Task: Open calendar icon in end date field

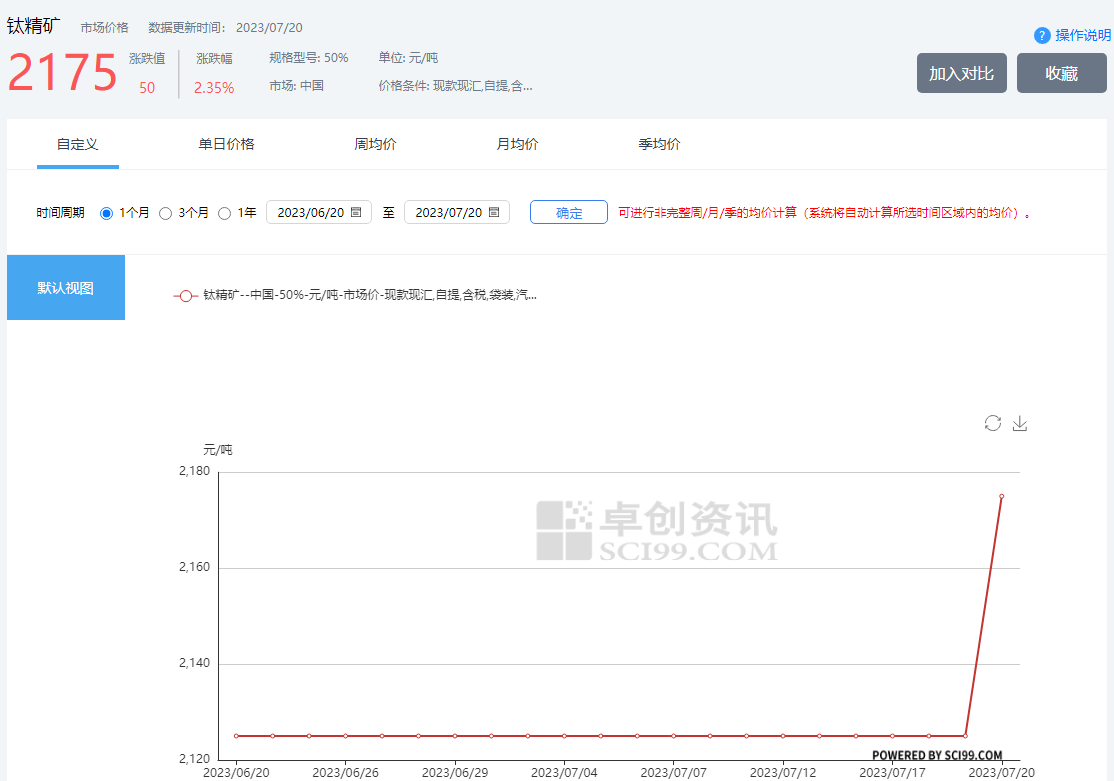Action: 494,212
